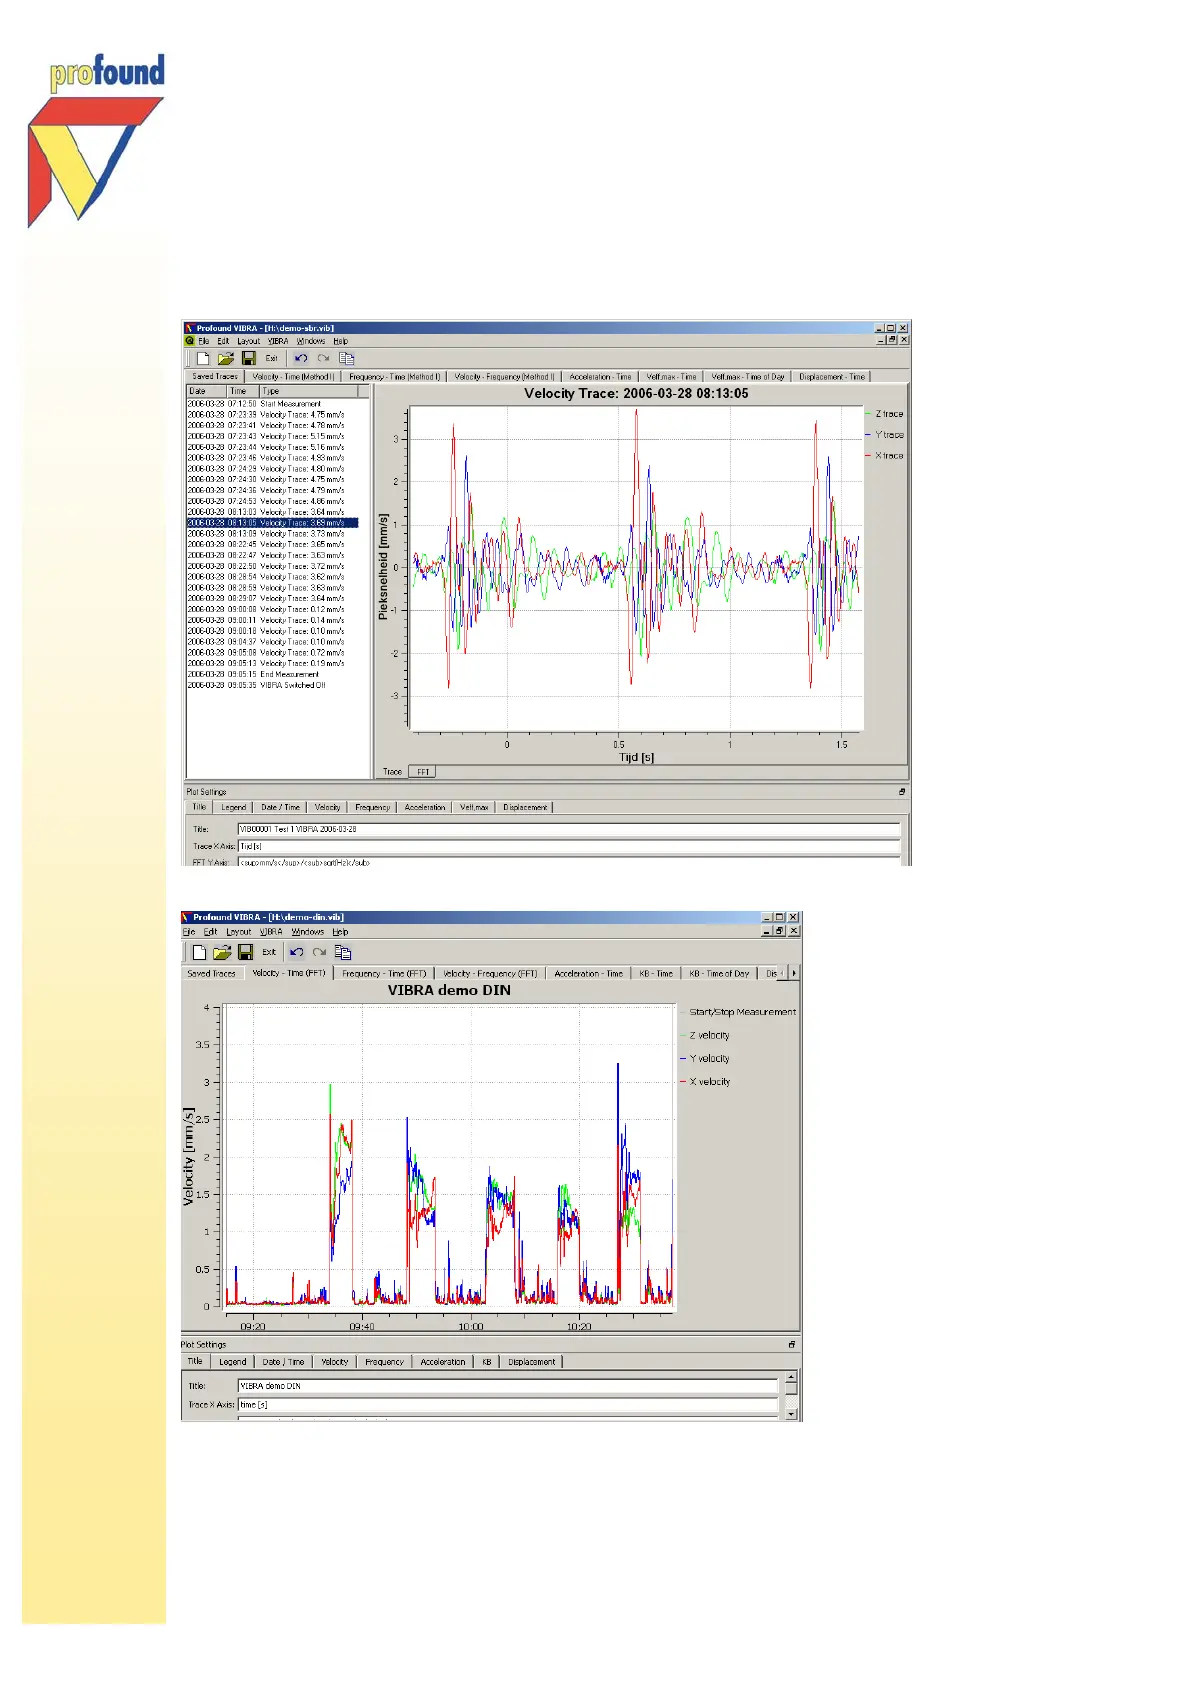Viewport: 1190px width, 1684px height.
Task: Select trace entry 08:13:09 Velocity Trace 3.73 mm/s
Action: [x=271, y=534]
